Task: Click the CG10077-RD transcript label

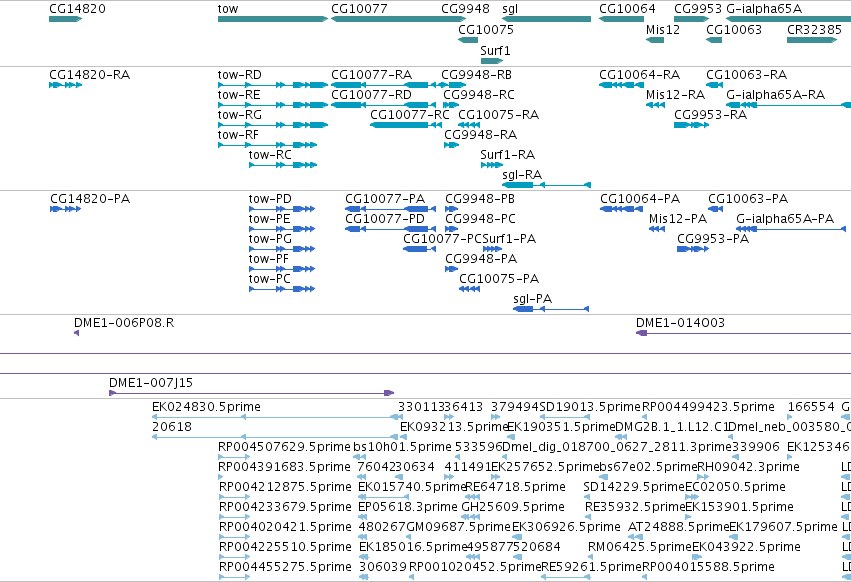Action: click(371, 94)
